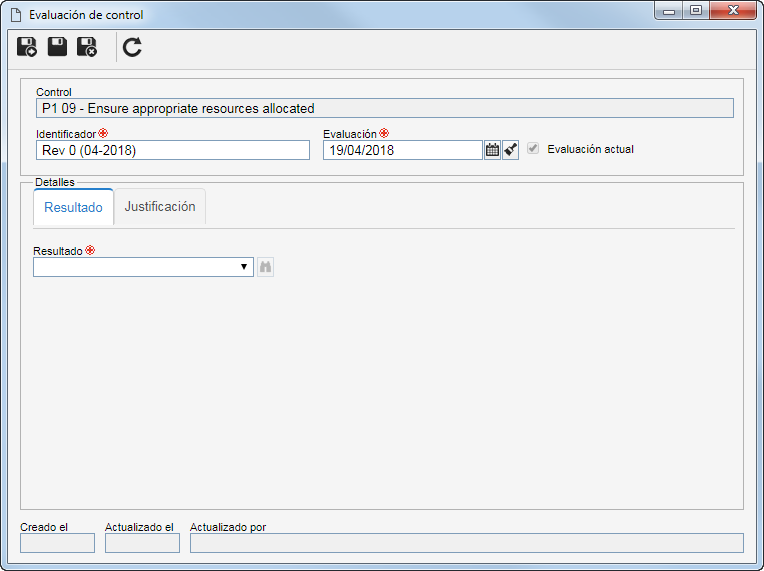Click the Save and New toolbar icon
The image size is (764, 571).
click(x=27, y=47)
